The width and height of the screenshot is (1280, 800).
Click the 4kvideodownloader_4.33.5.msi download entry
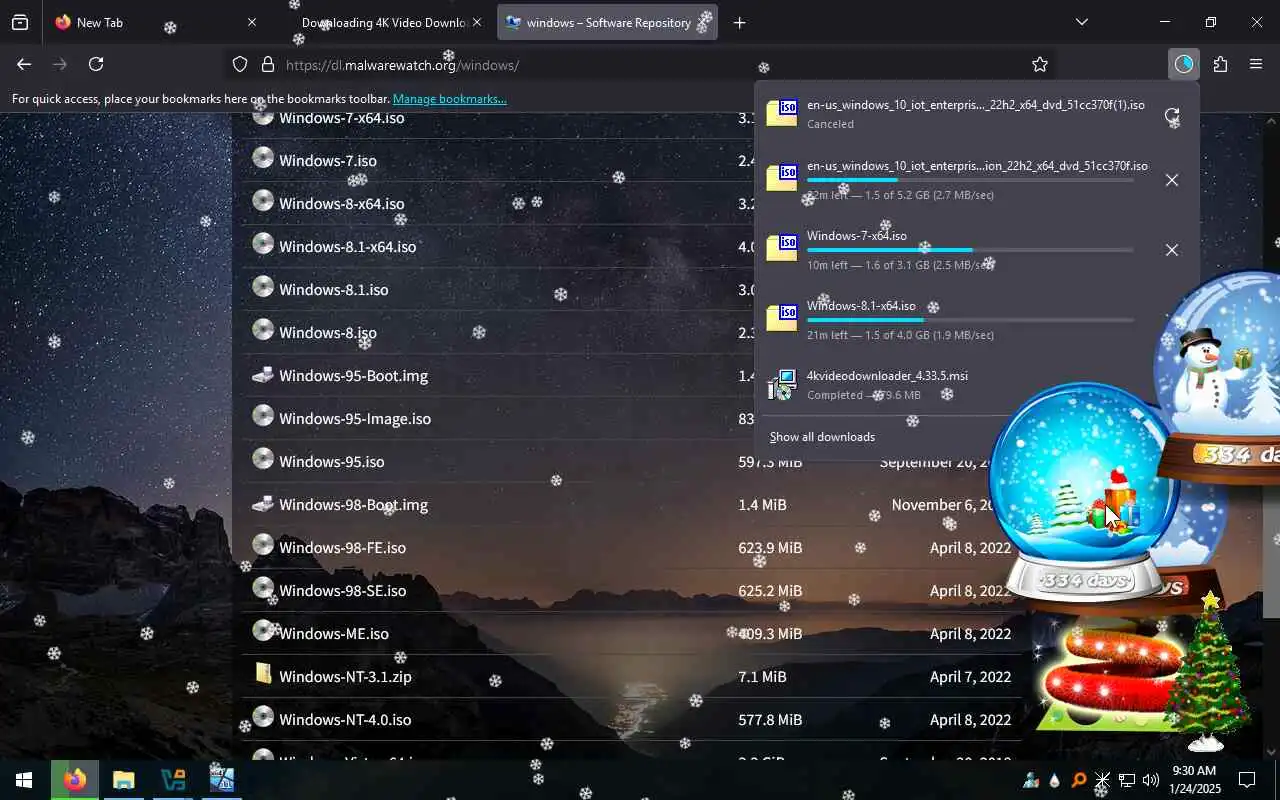coord(975,385)
